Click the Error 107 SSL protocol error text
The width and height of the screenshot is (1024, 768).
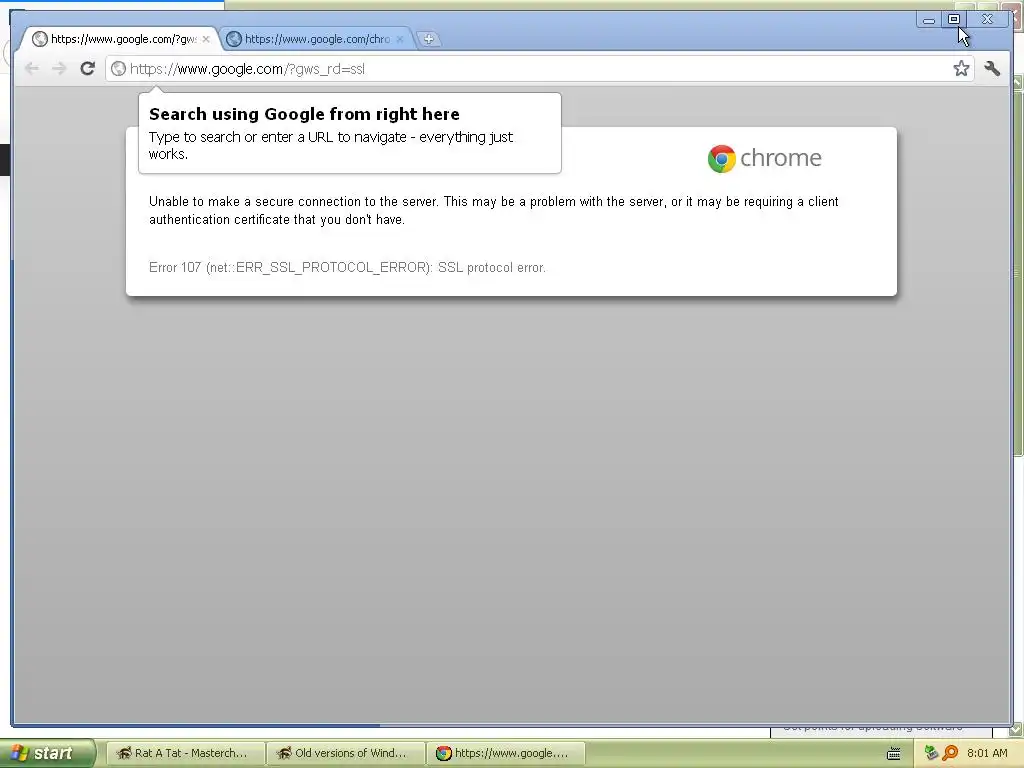click(347, 268)
